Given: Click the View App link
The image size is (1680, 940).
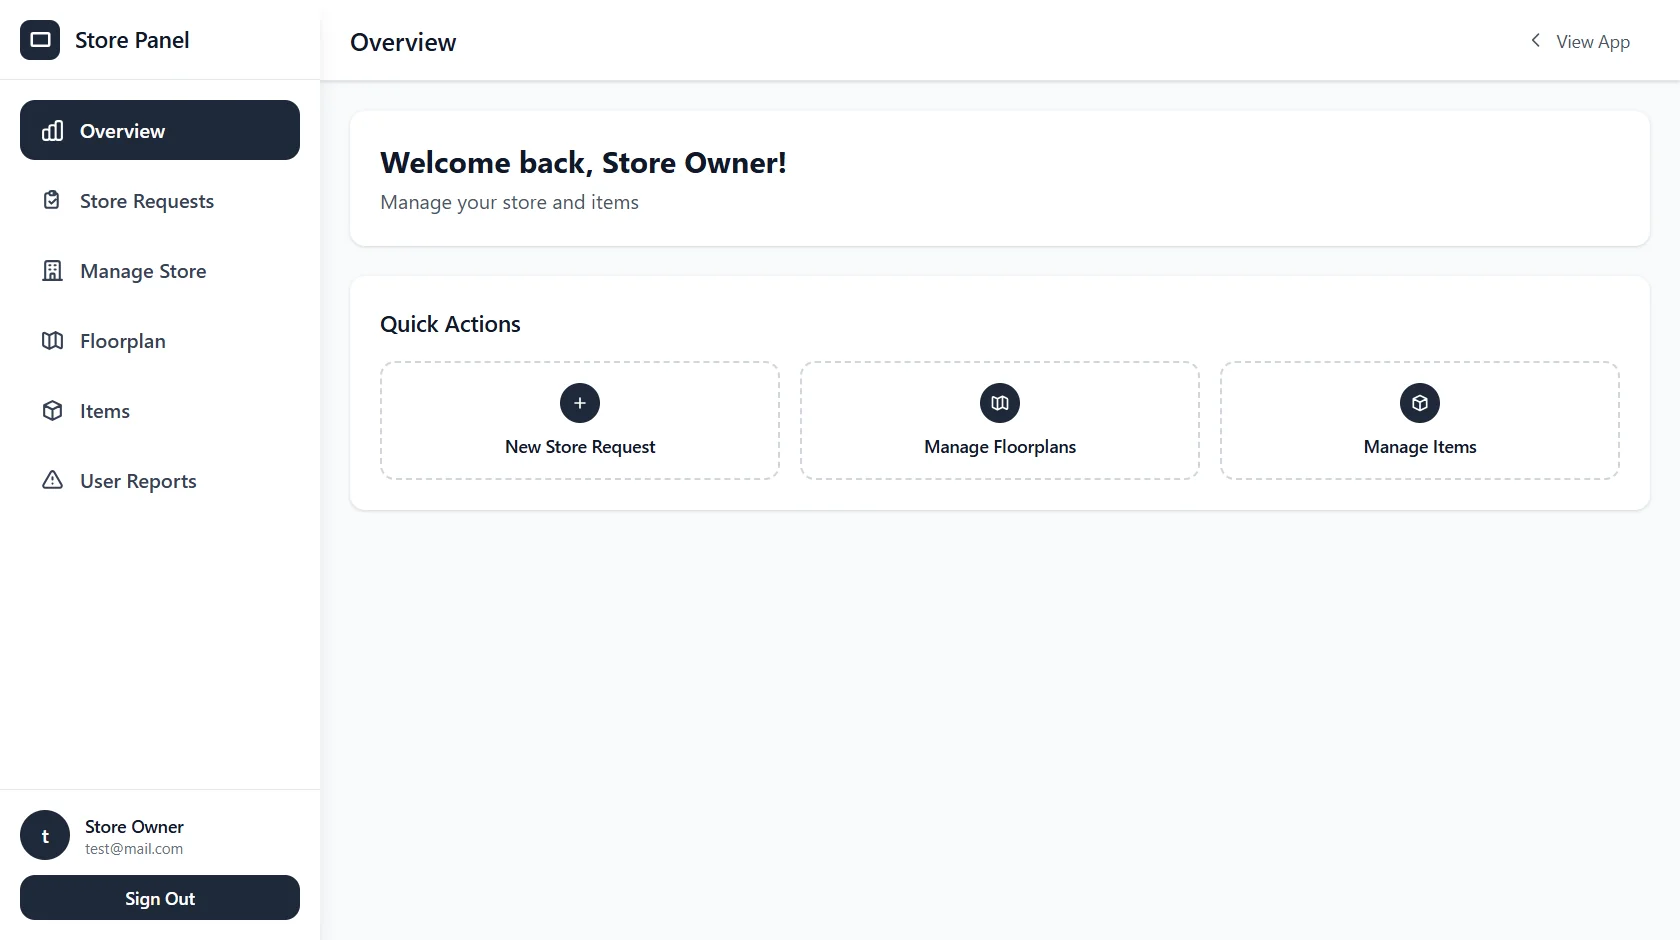Looking at the screenshot, I should (x=1580, y=41).
